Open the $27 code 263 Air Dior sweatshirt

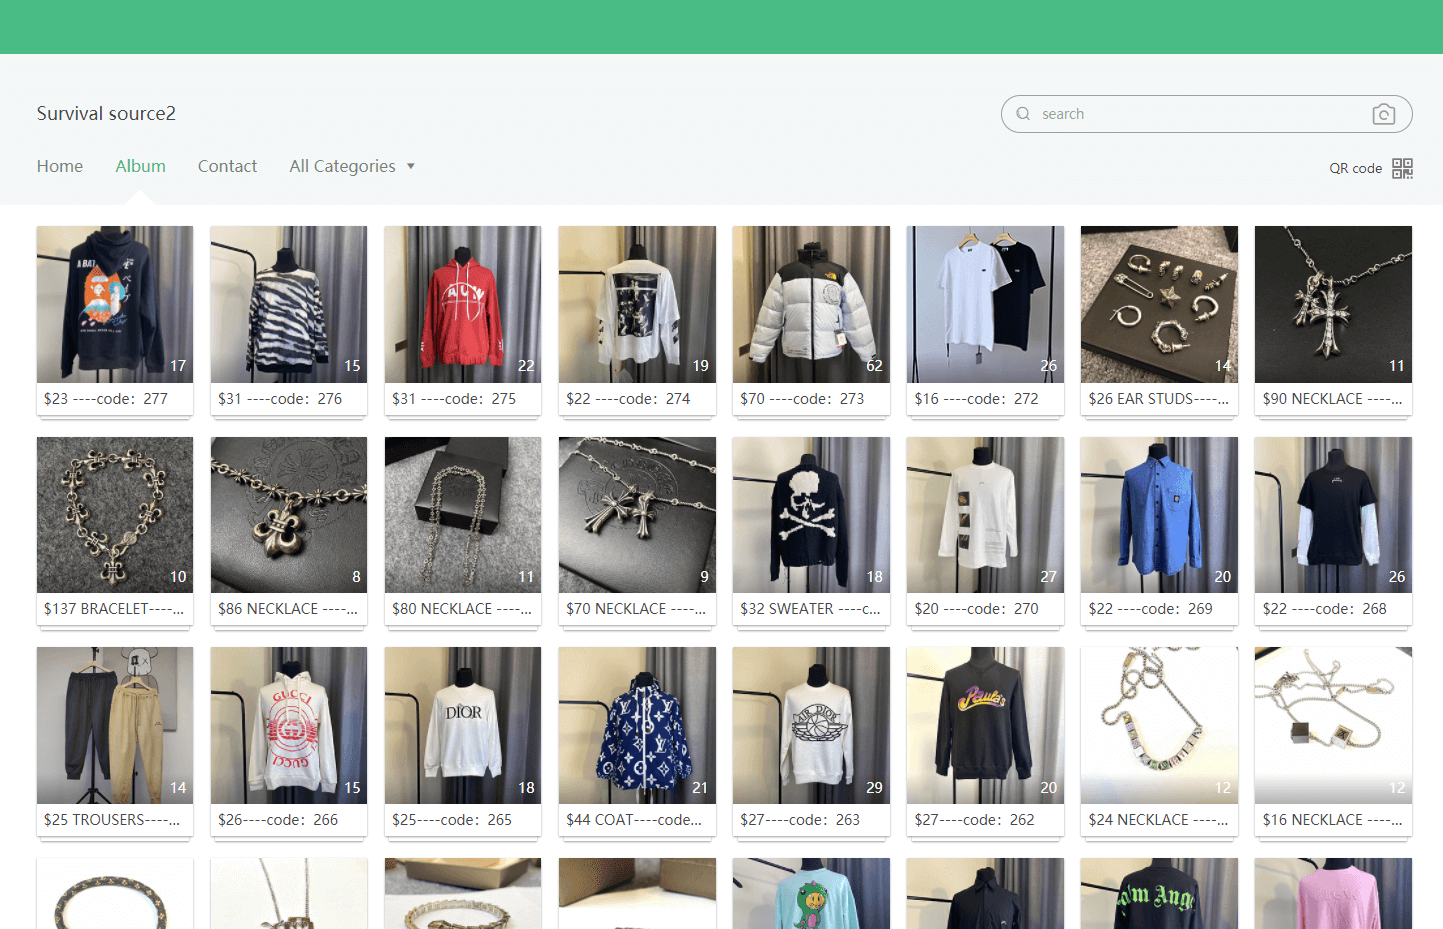pyautogui.click(x=811, y=725)
